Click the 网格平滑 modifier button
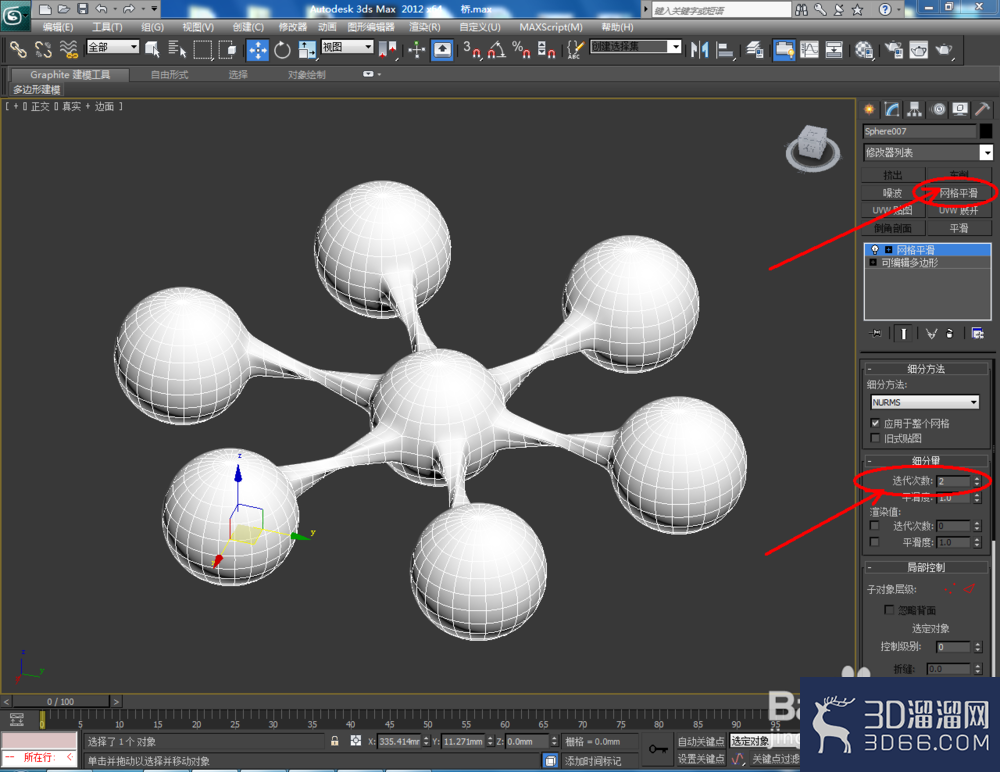 pos(959,193)
